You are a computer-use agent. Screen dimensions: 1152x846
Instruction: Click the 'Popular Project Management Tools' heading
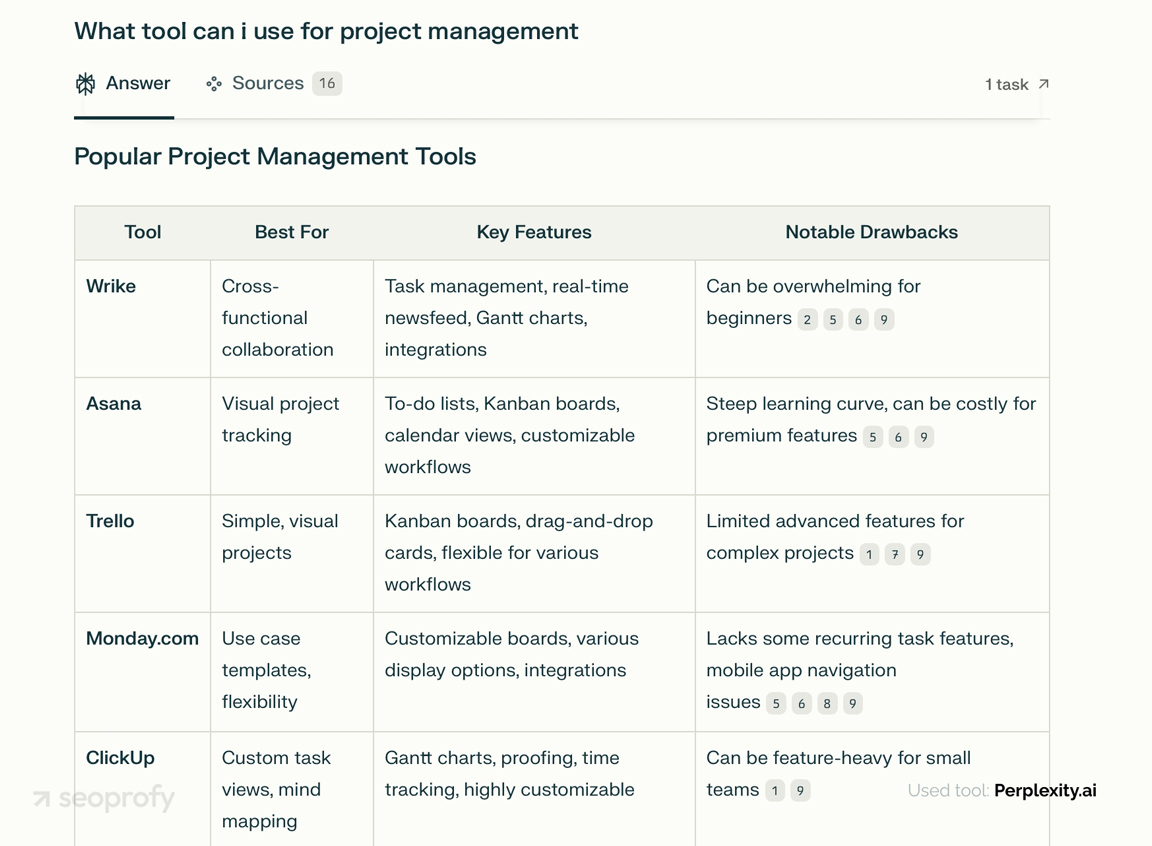pos(276,156)
